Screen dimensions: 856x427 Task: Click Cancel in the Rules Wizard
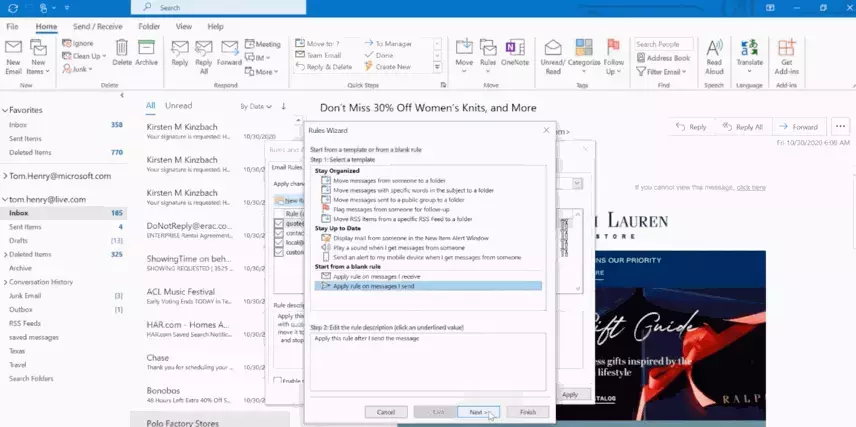[x=385, y=412]
